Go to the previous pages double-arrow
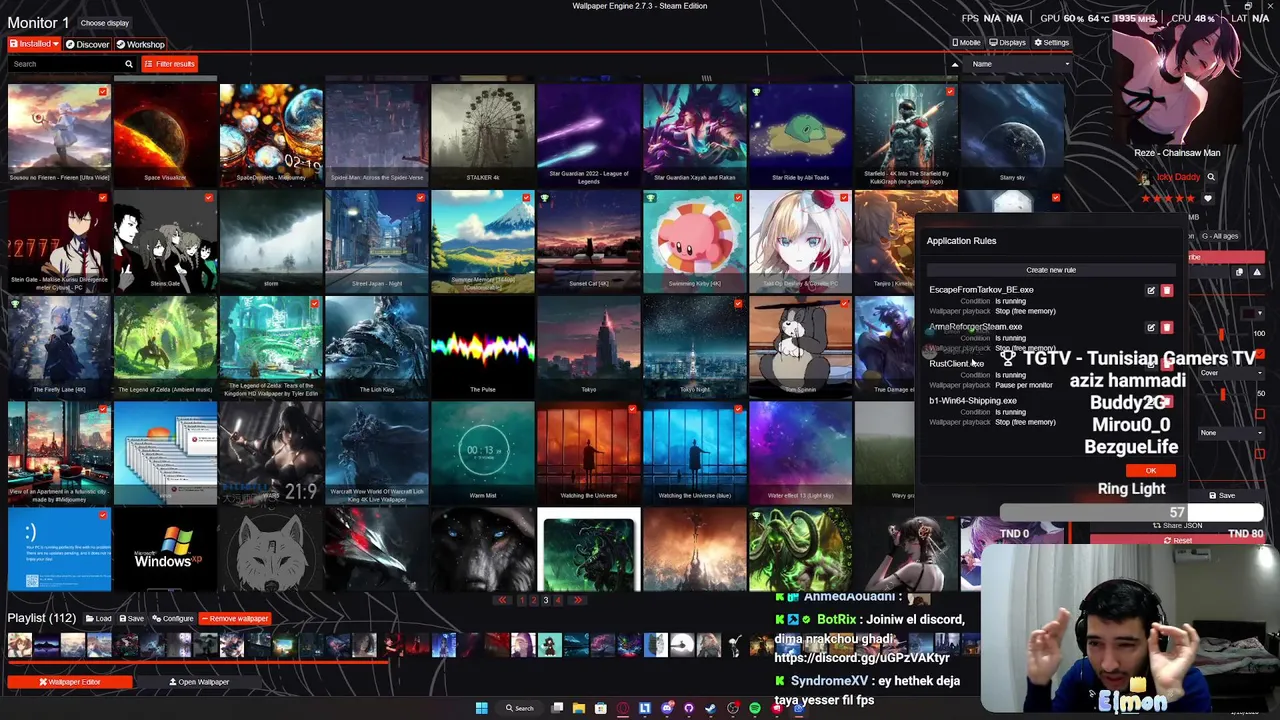Viewport: 1280px width, 720px height. [x=503, y=600]
